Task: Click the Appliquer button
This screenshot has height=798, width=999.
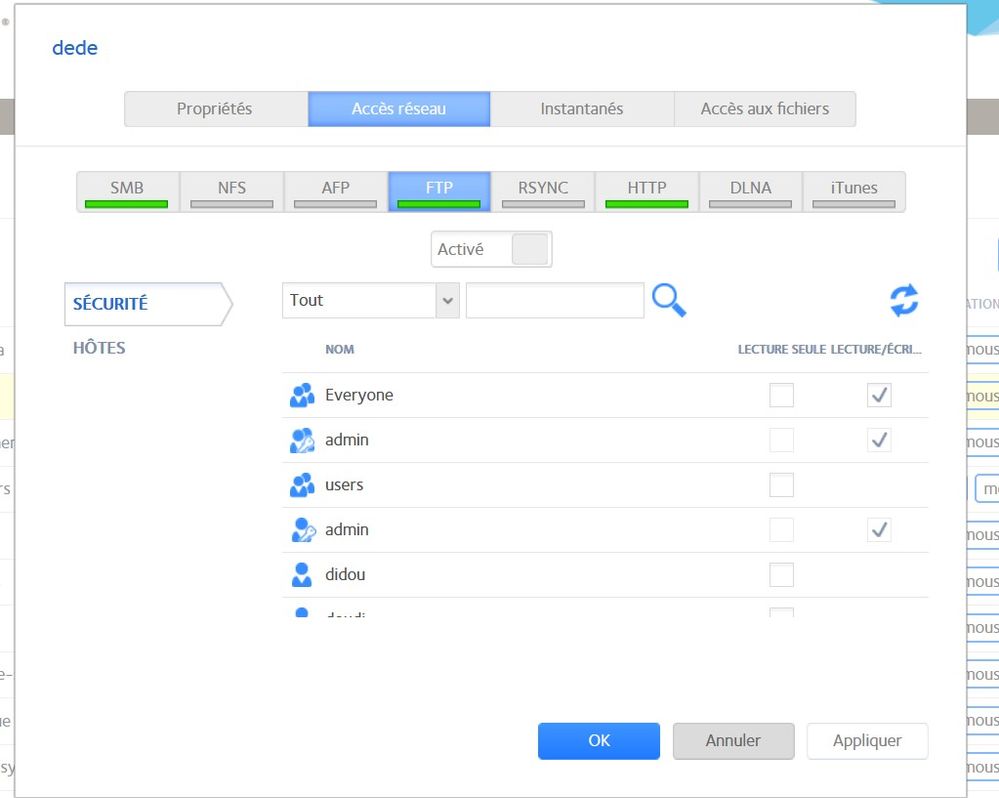Action: point(867,741)
